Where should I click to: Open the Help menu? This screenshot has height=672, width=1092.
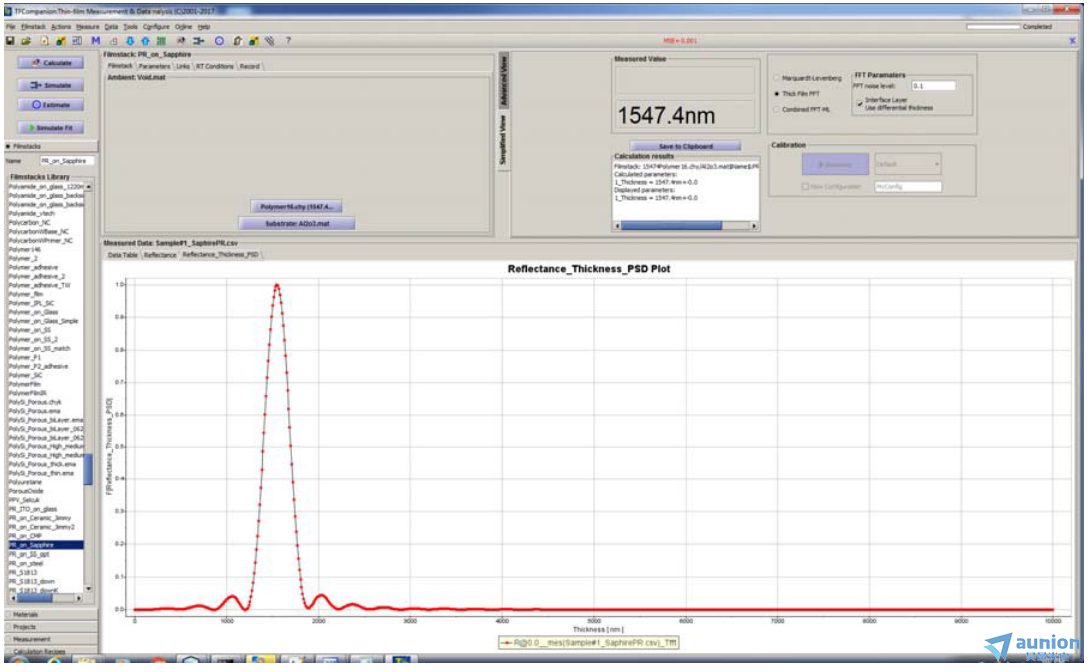click(x=204, y=26)
